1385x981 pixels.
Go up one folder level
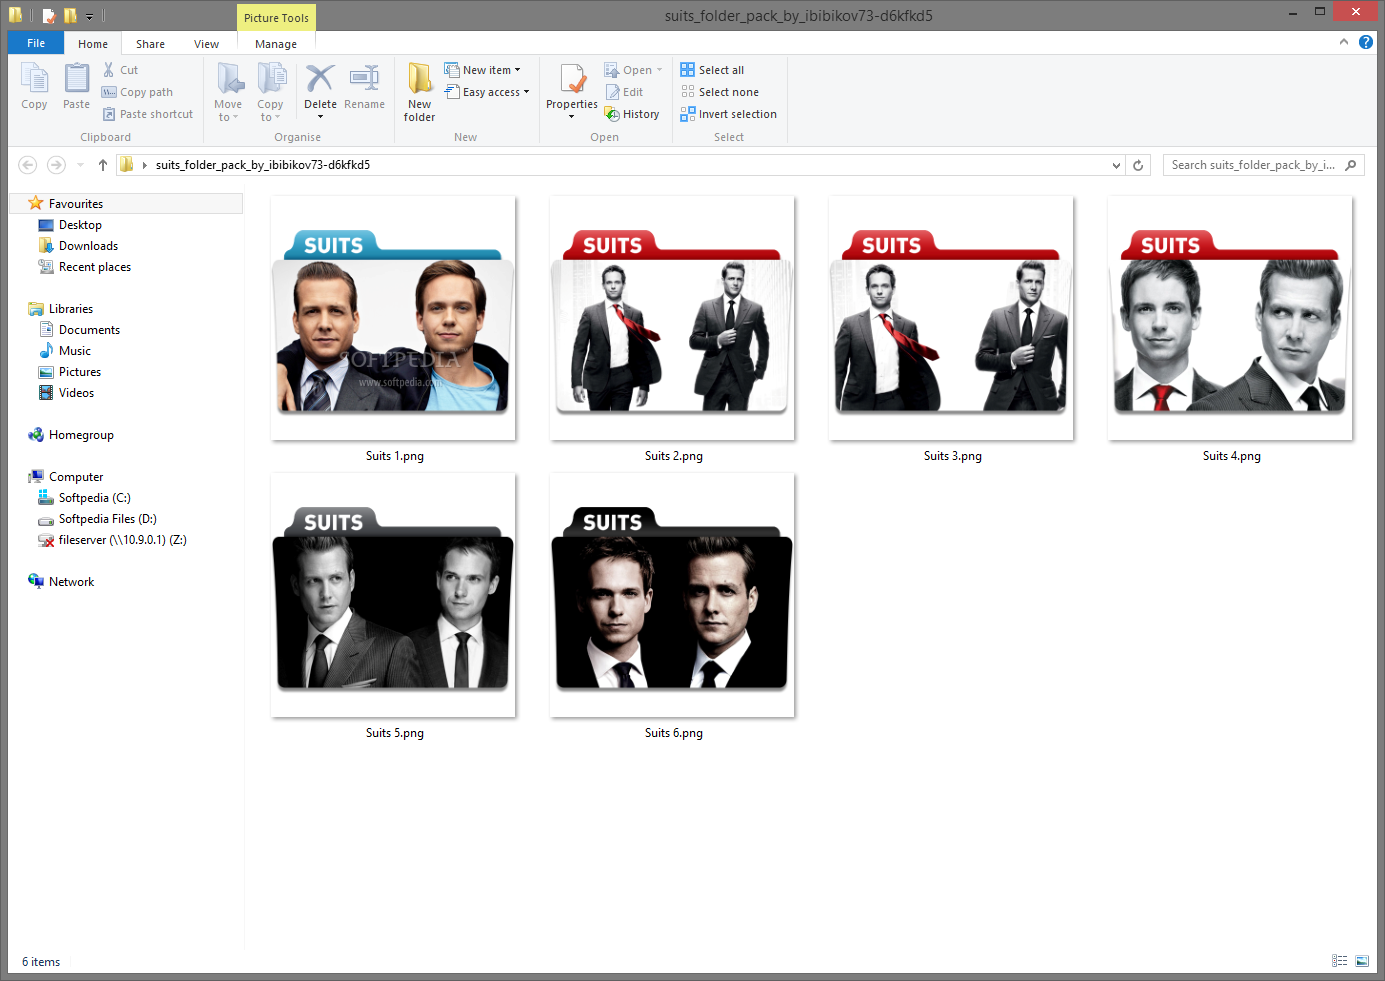(x=102, y=165)
